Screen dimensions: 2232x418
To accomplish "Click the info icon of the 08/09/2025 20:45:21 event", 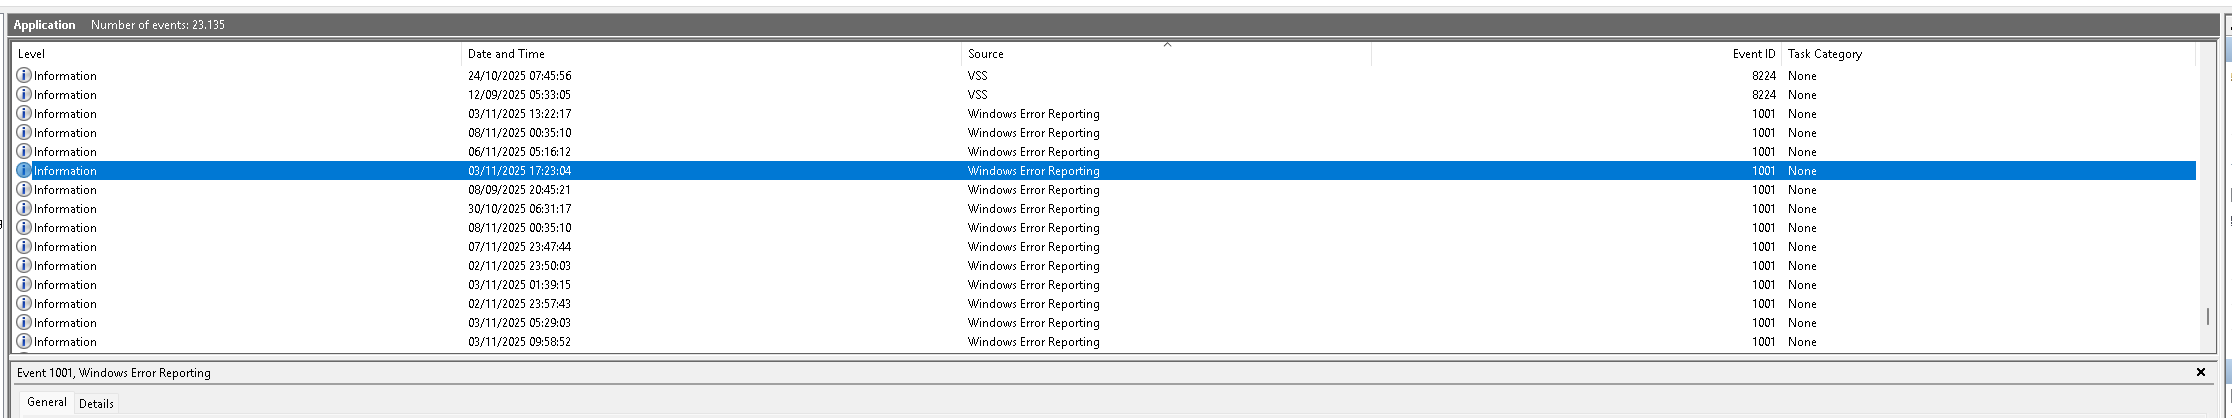I will point(24,189).
